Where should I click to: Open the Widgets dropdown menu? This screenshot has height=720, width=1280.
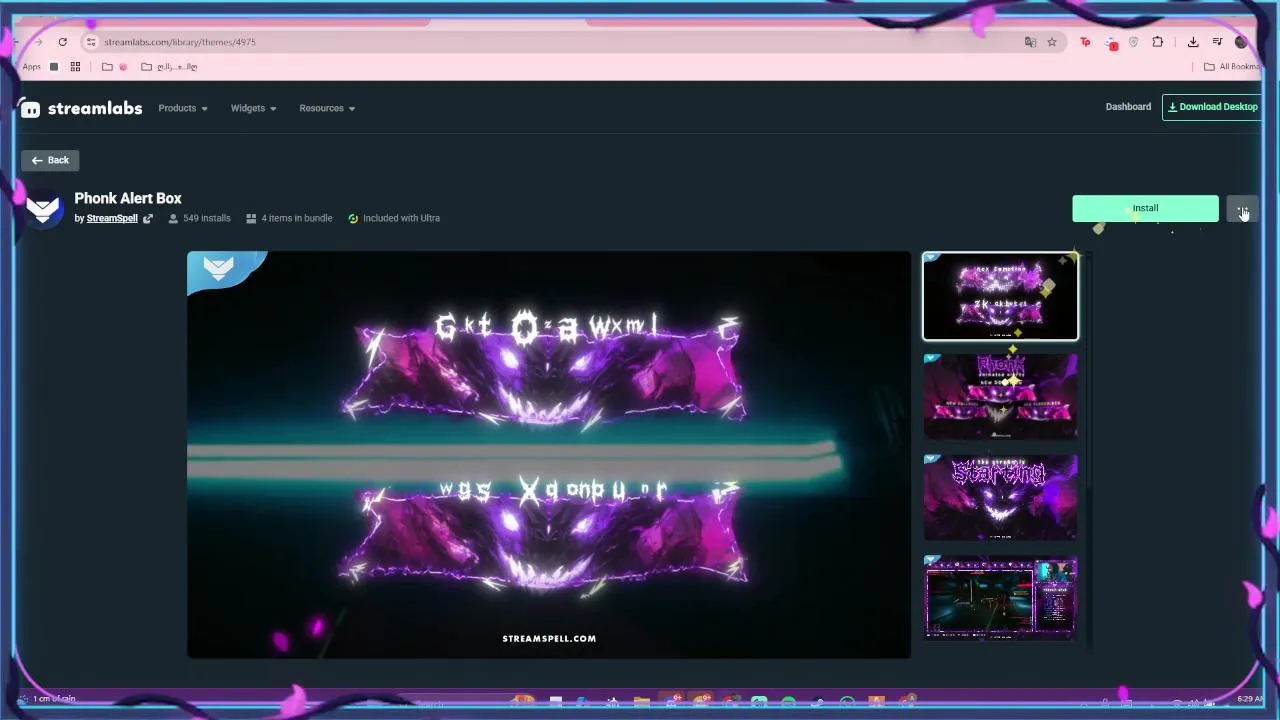click(x=253, y=108)
